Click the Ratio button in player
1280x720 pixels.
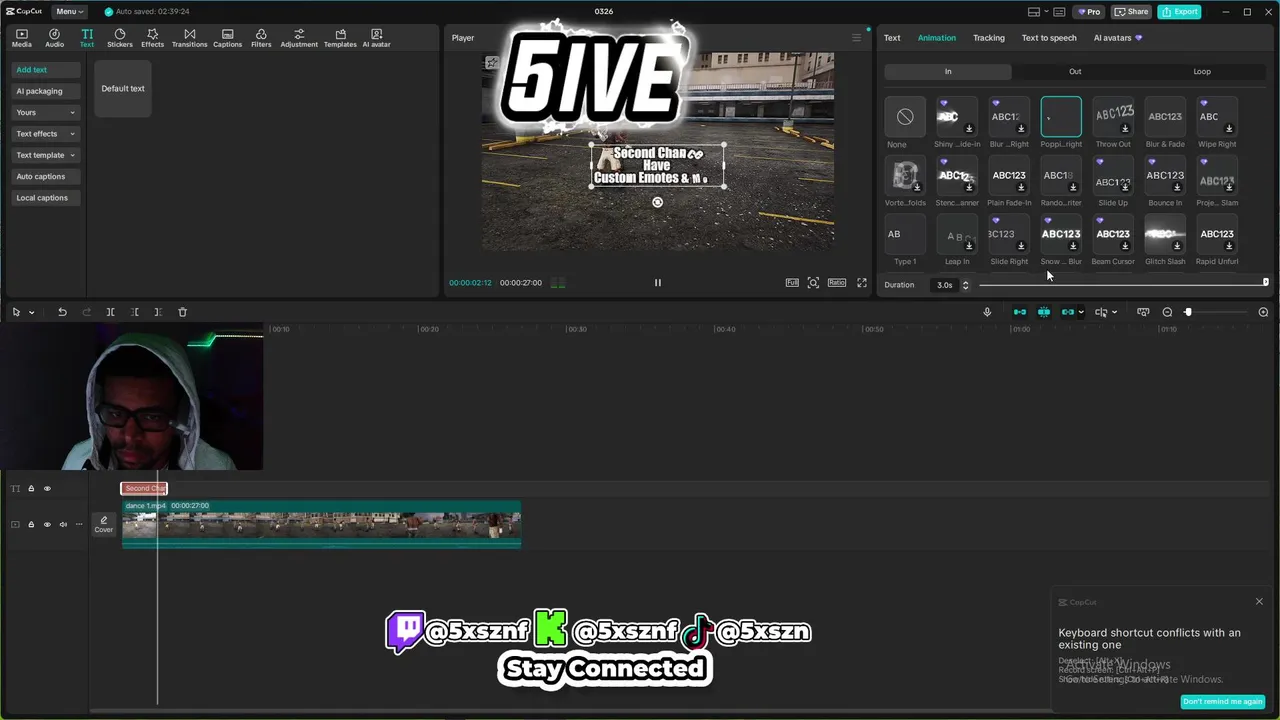coord(837,283)
